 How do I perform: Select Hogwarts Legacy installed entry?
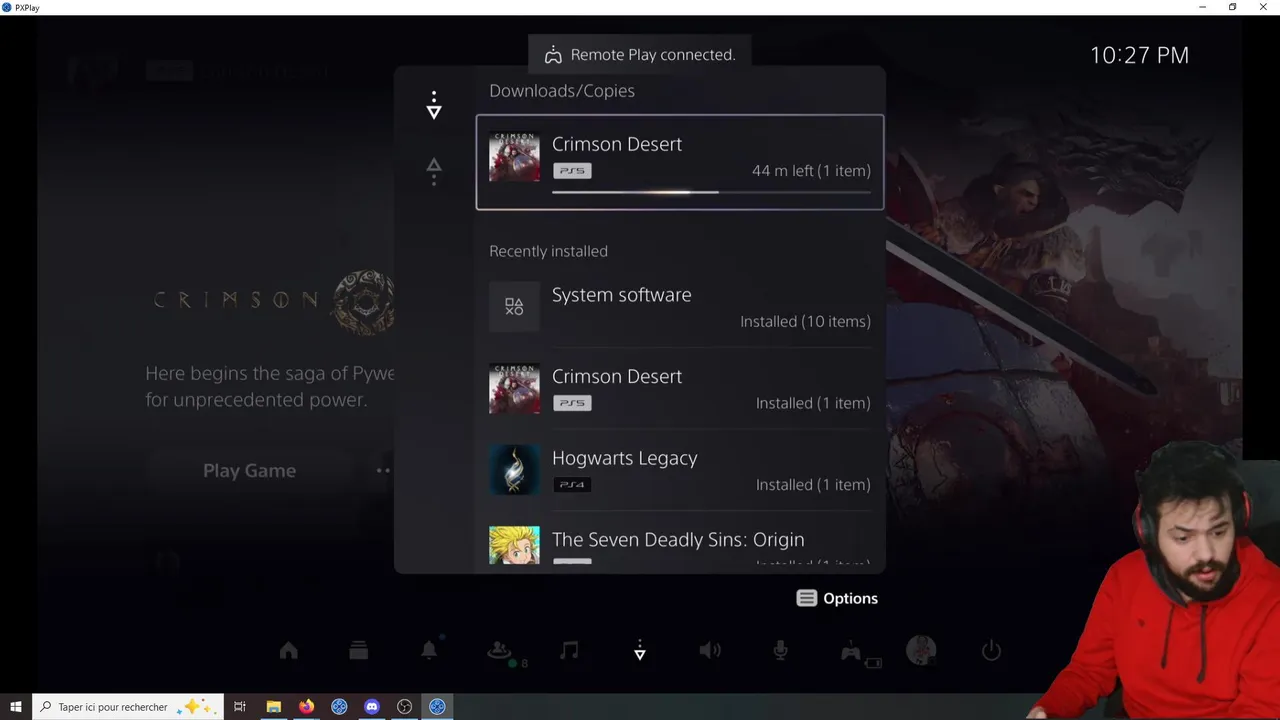click(680, 471)
